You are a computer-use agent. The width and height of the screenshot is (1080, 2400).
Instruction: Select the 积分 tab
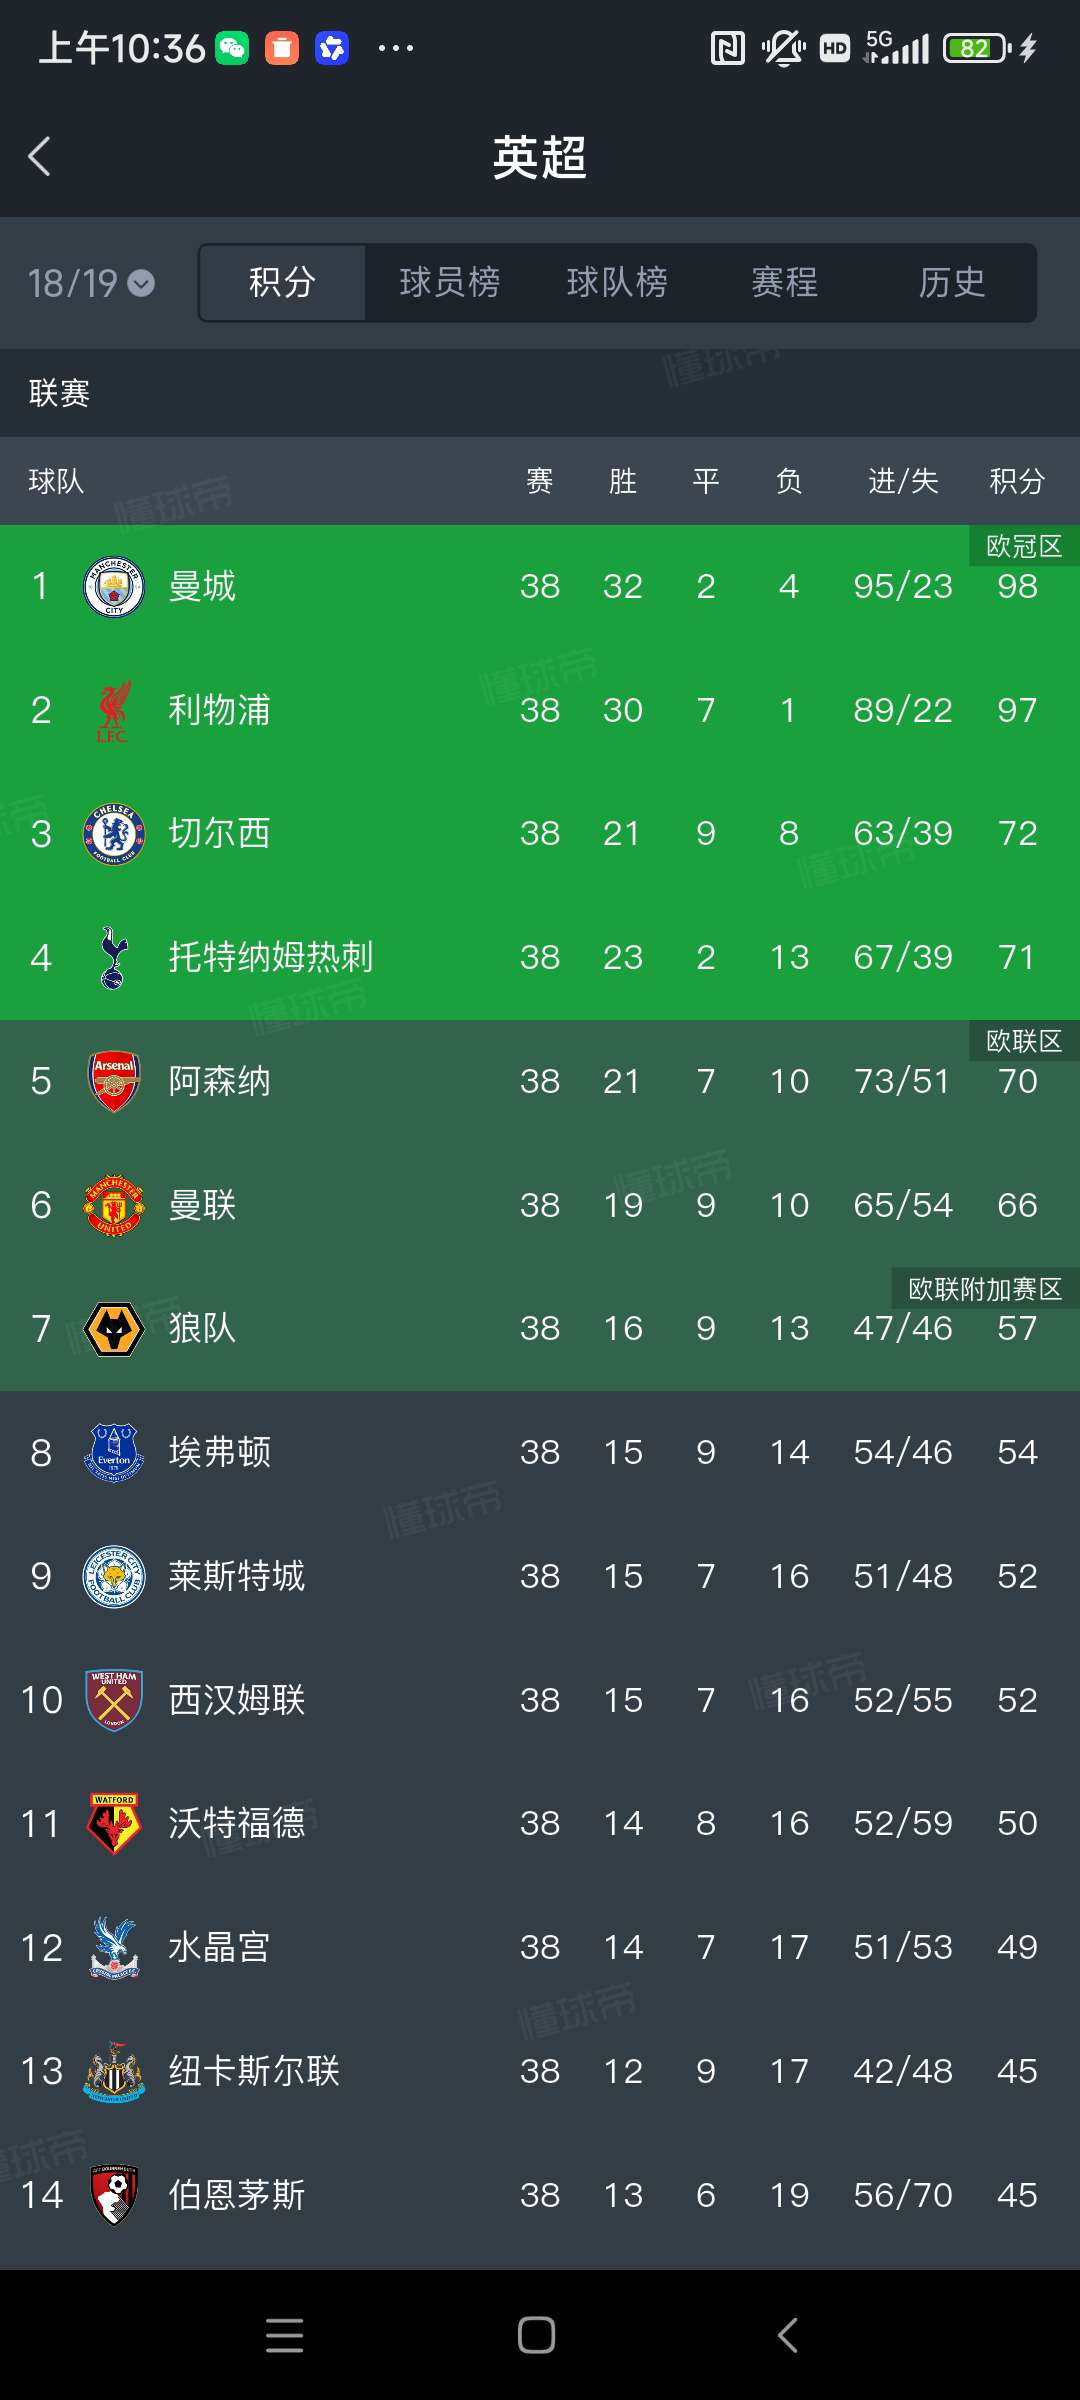[282, 283]
